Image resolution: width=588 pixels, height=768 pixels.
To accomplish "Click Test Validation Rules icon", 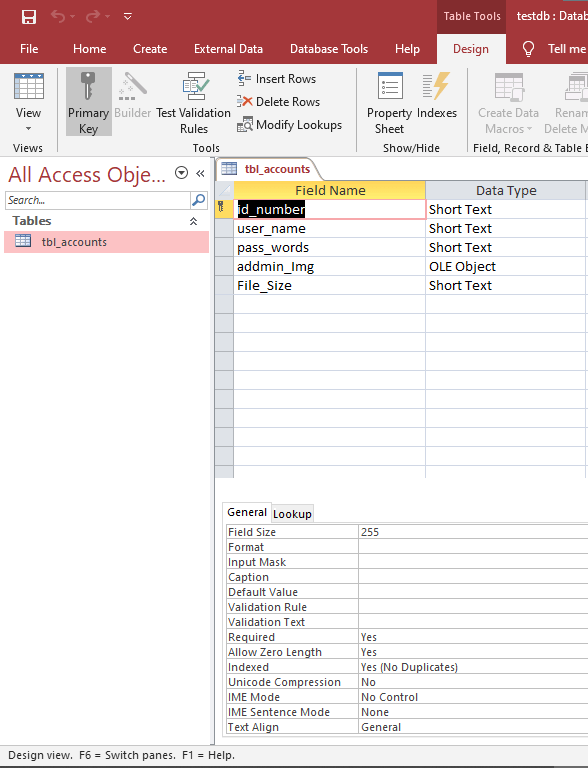I will (x=196, y=86).
